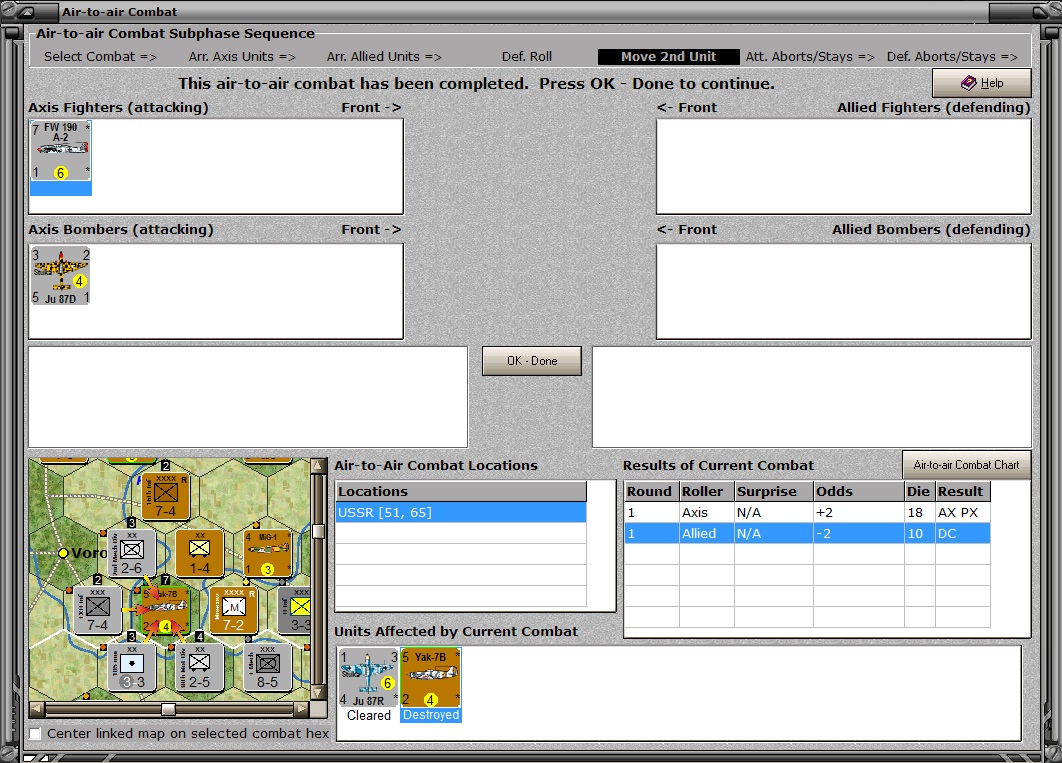
Task: Click the map's horizontal scrollbar left arrow
Action: (37, 709)
